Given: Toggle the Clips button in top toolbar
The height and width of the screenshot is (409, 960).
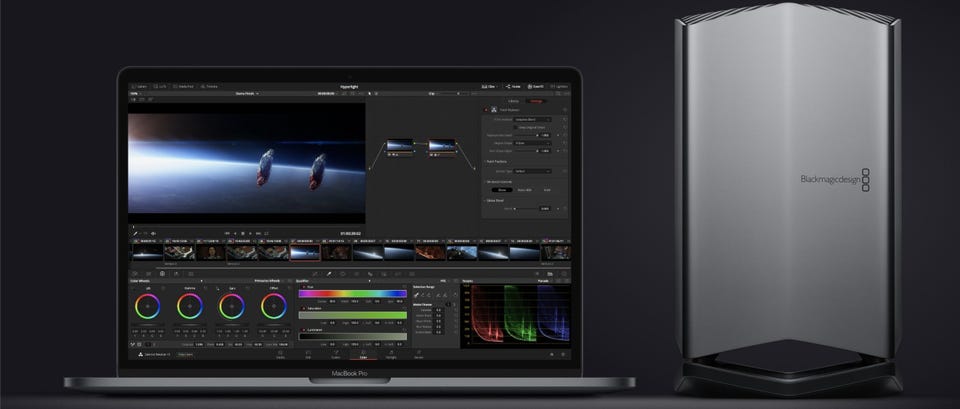Looking at the screenshot, I should (490, 86).
